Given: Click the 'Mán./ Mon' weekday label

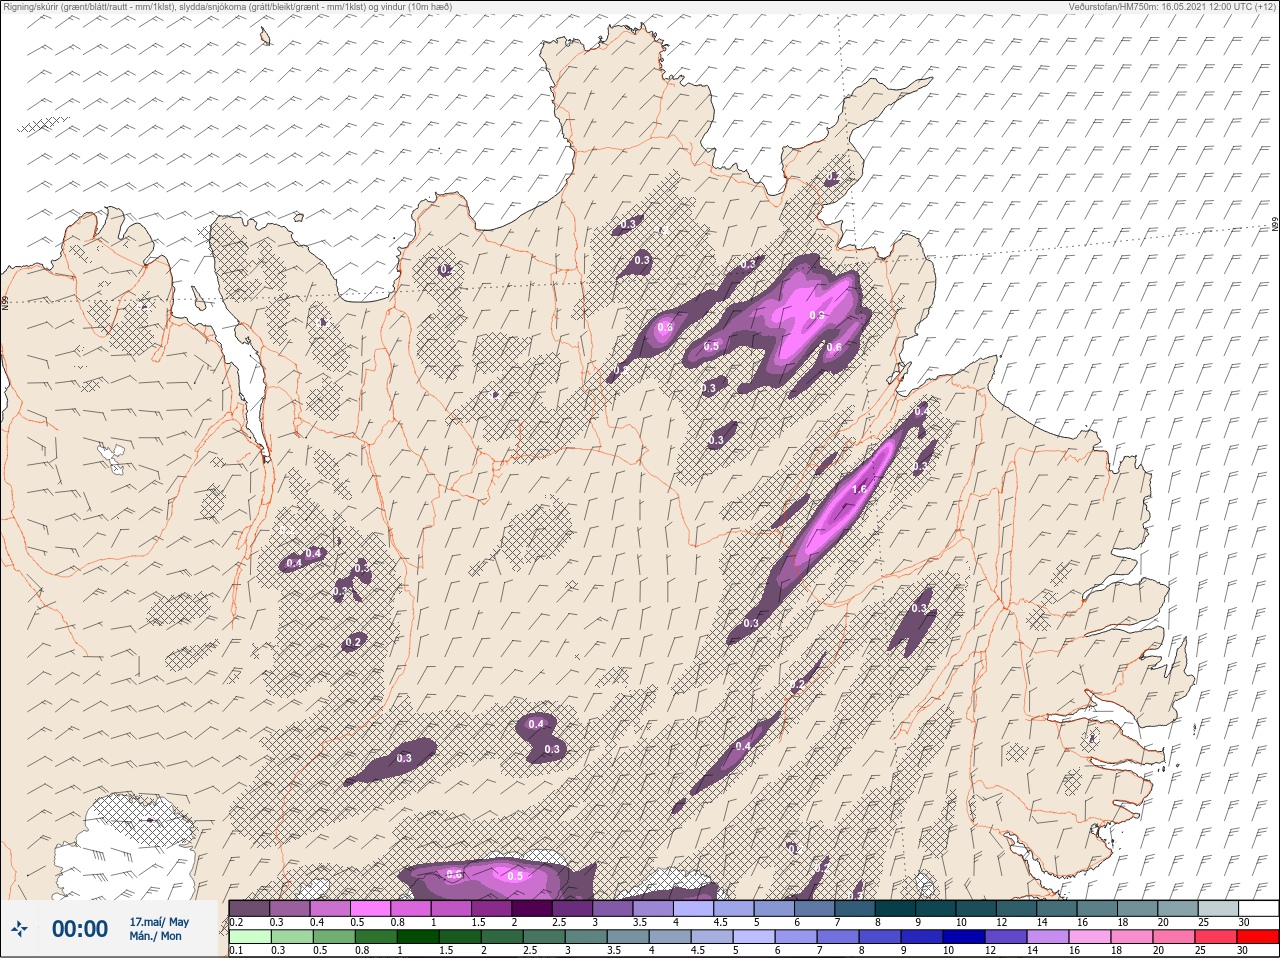Looking at the screenshot, I should [156, 936].
